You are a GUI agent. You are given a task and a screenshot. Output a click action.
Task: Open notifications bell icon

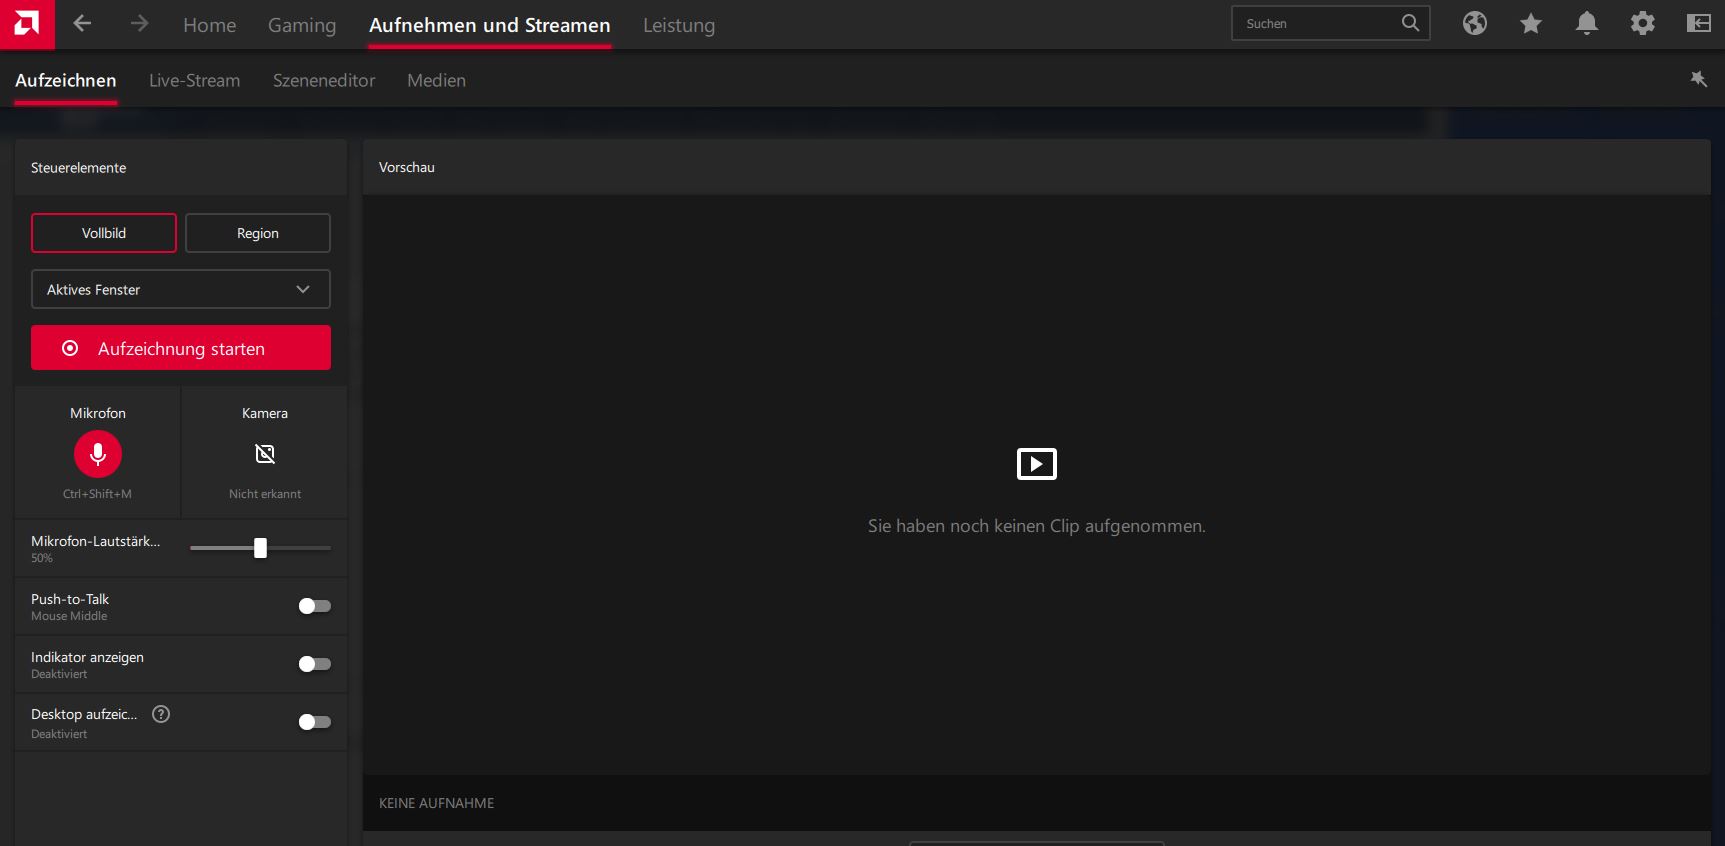point(1587,23)
